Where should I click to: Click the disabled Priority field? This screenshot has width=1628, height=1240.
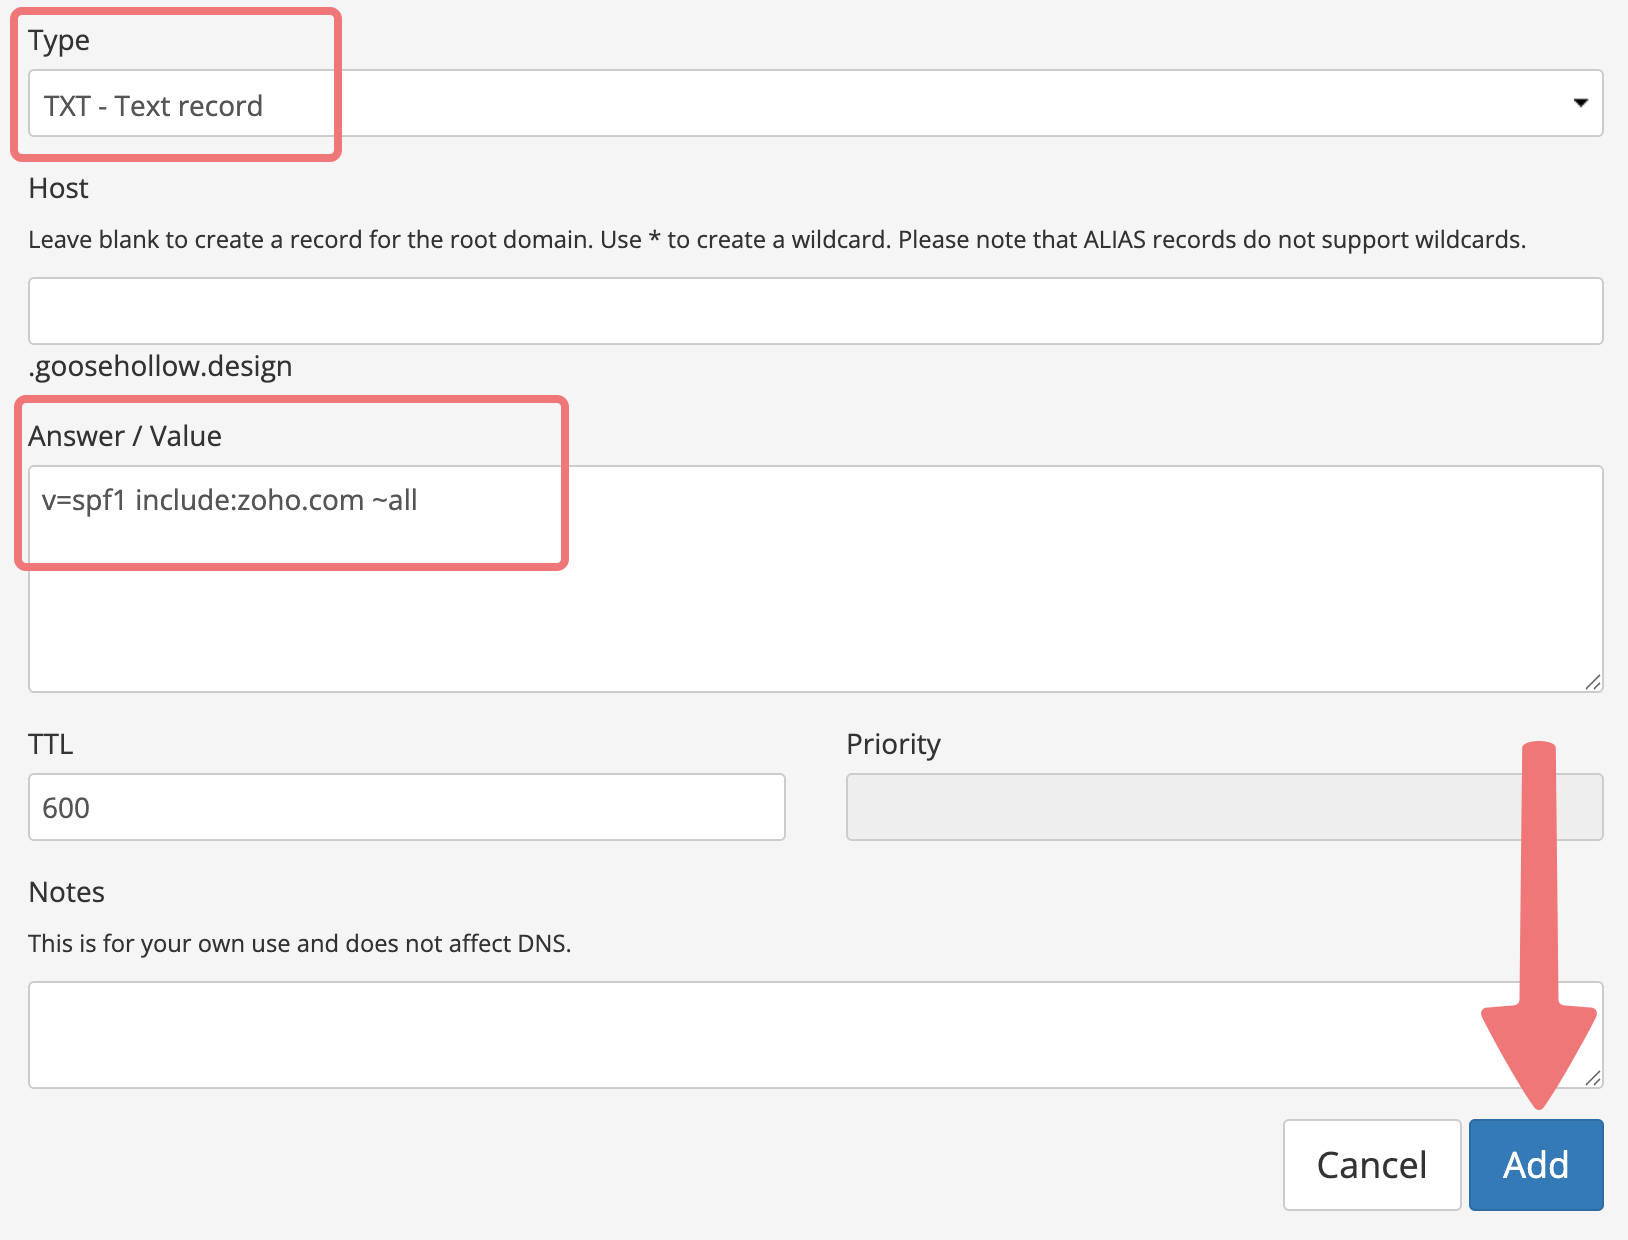click(1224, 807)
